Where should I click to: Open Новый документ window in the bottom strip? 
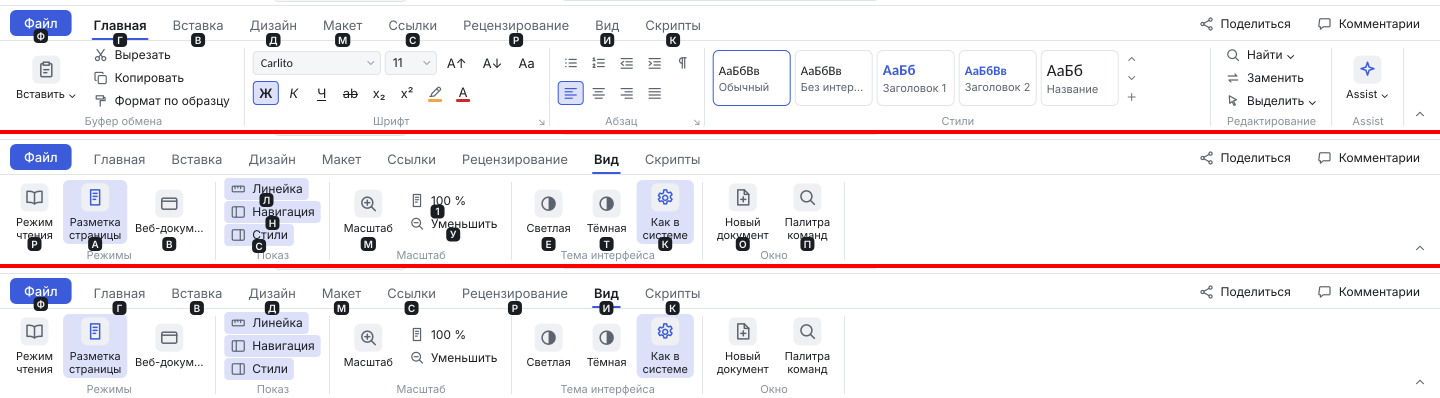pos(742,346)
